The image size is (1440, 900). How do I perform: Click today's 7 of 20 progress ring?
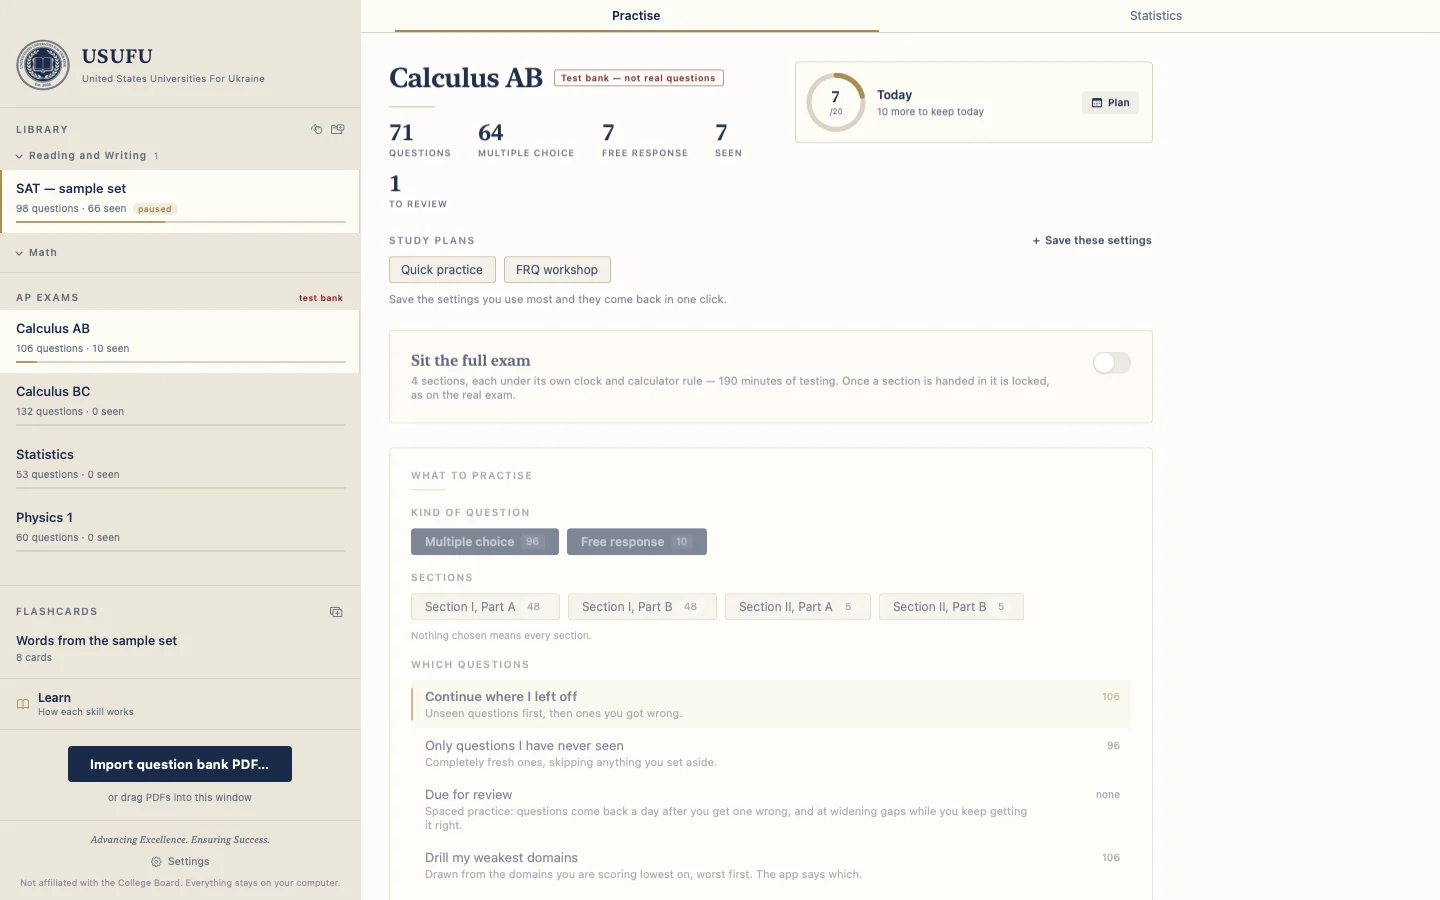click(836, 102)
